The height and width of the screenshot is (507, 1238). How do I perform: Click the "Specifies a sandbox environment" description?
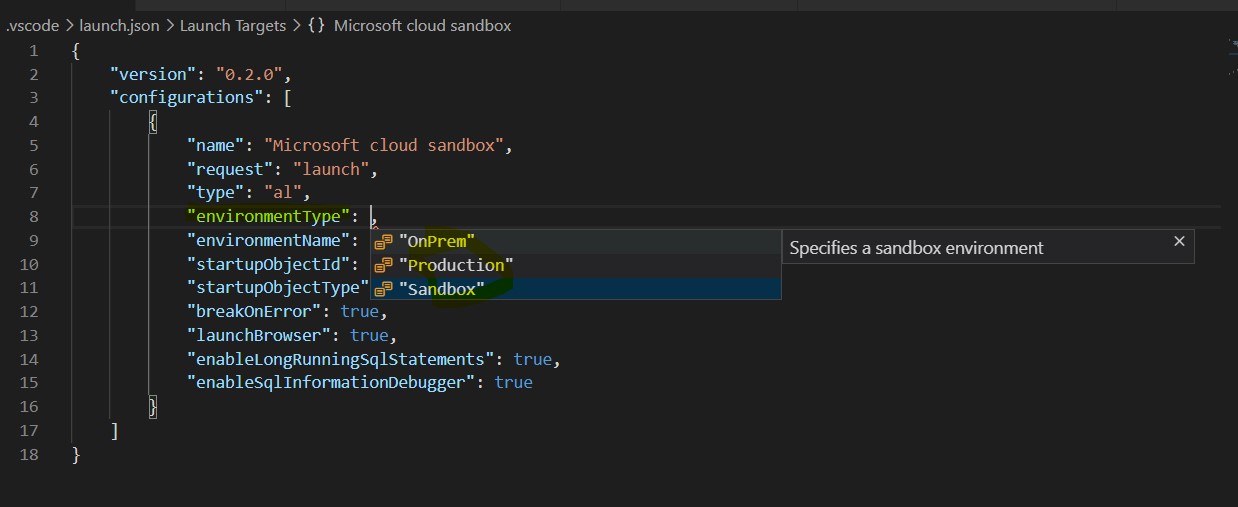pos(916,248)
